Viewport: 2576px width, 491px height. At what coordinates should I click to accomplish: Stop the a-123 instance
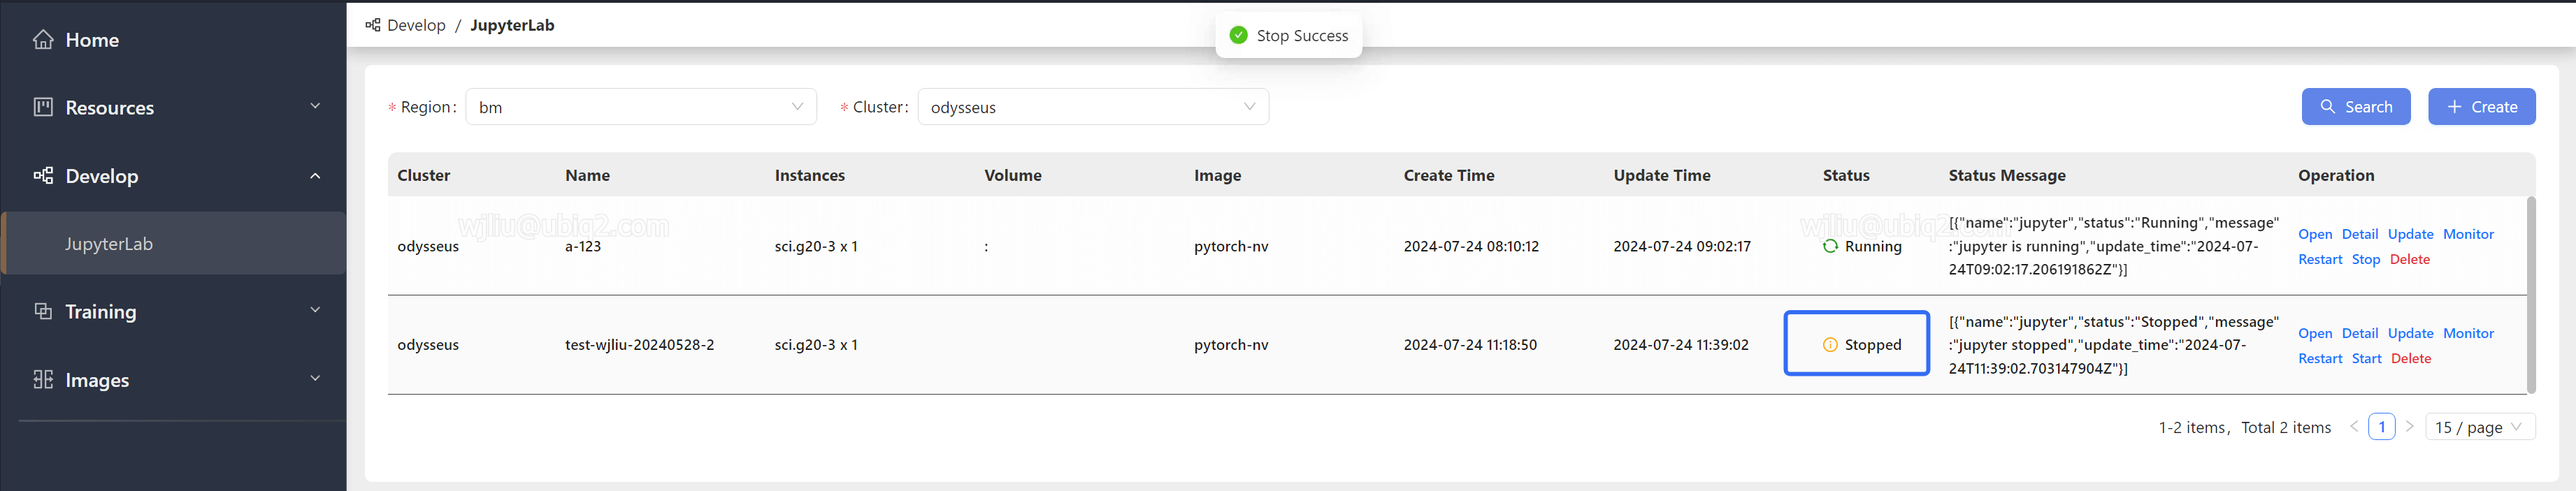tap(2365, 259)
